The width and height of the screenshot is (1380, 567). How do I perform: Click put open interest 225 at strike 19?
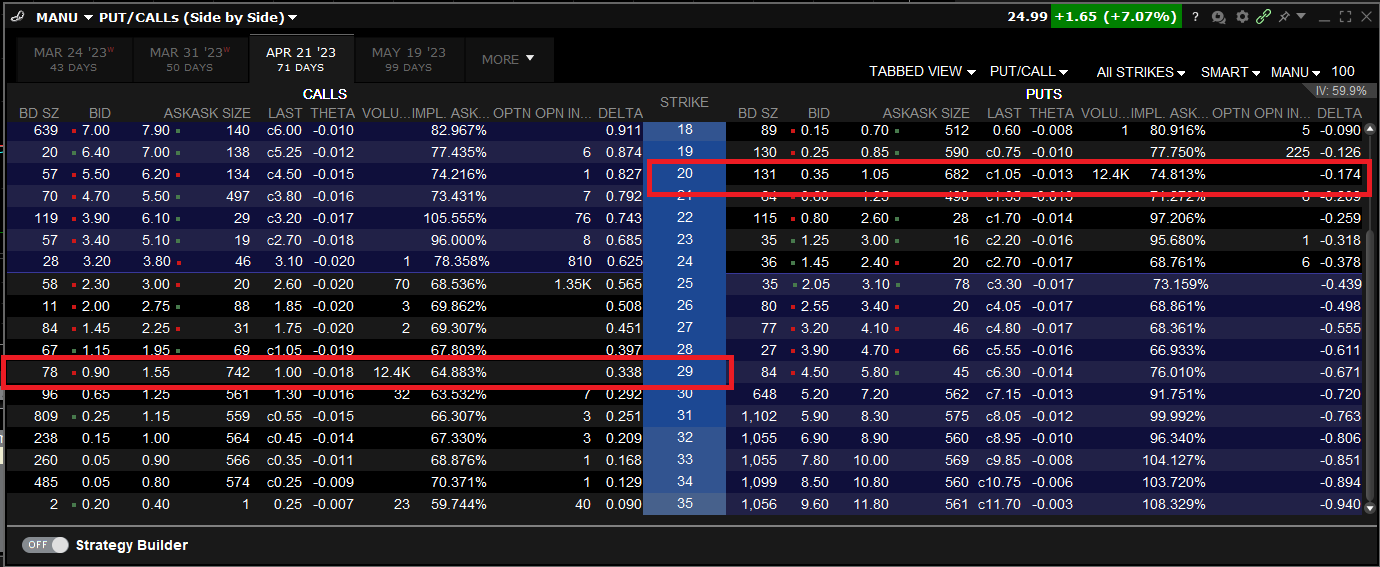[1298, 152]
